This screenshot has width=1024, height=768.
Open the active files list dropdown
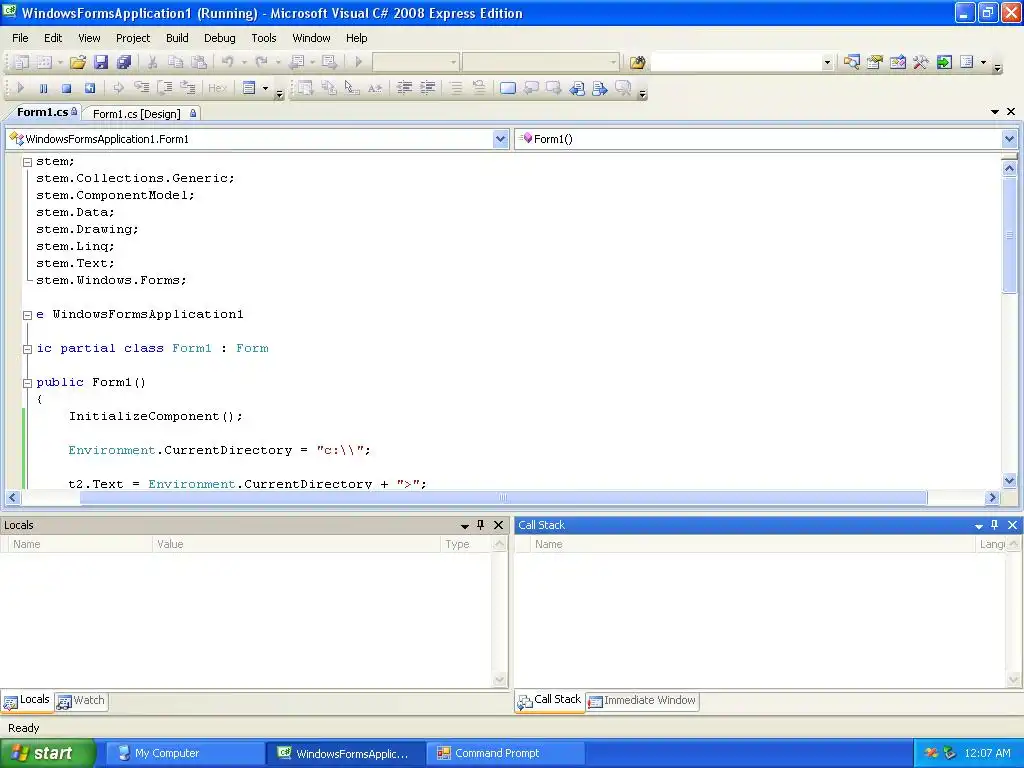995,112
